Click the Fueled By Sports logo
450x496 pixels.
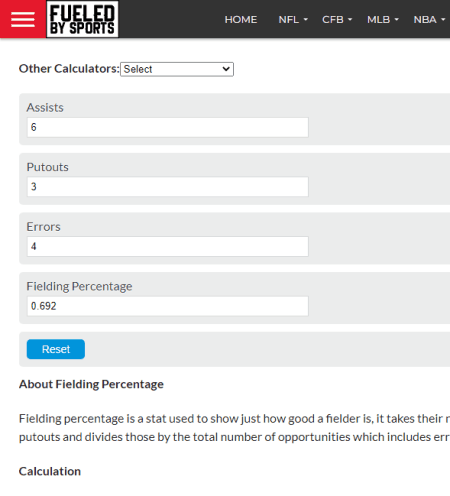pos(82,19)
